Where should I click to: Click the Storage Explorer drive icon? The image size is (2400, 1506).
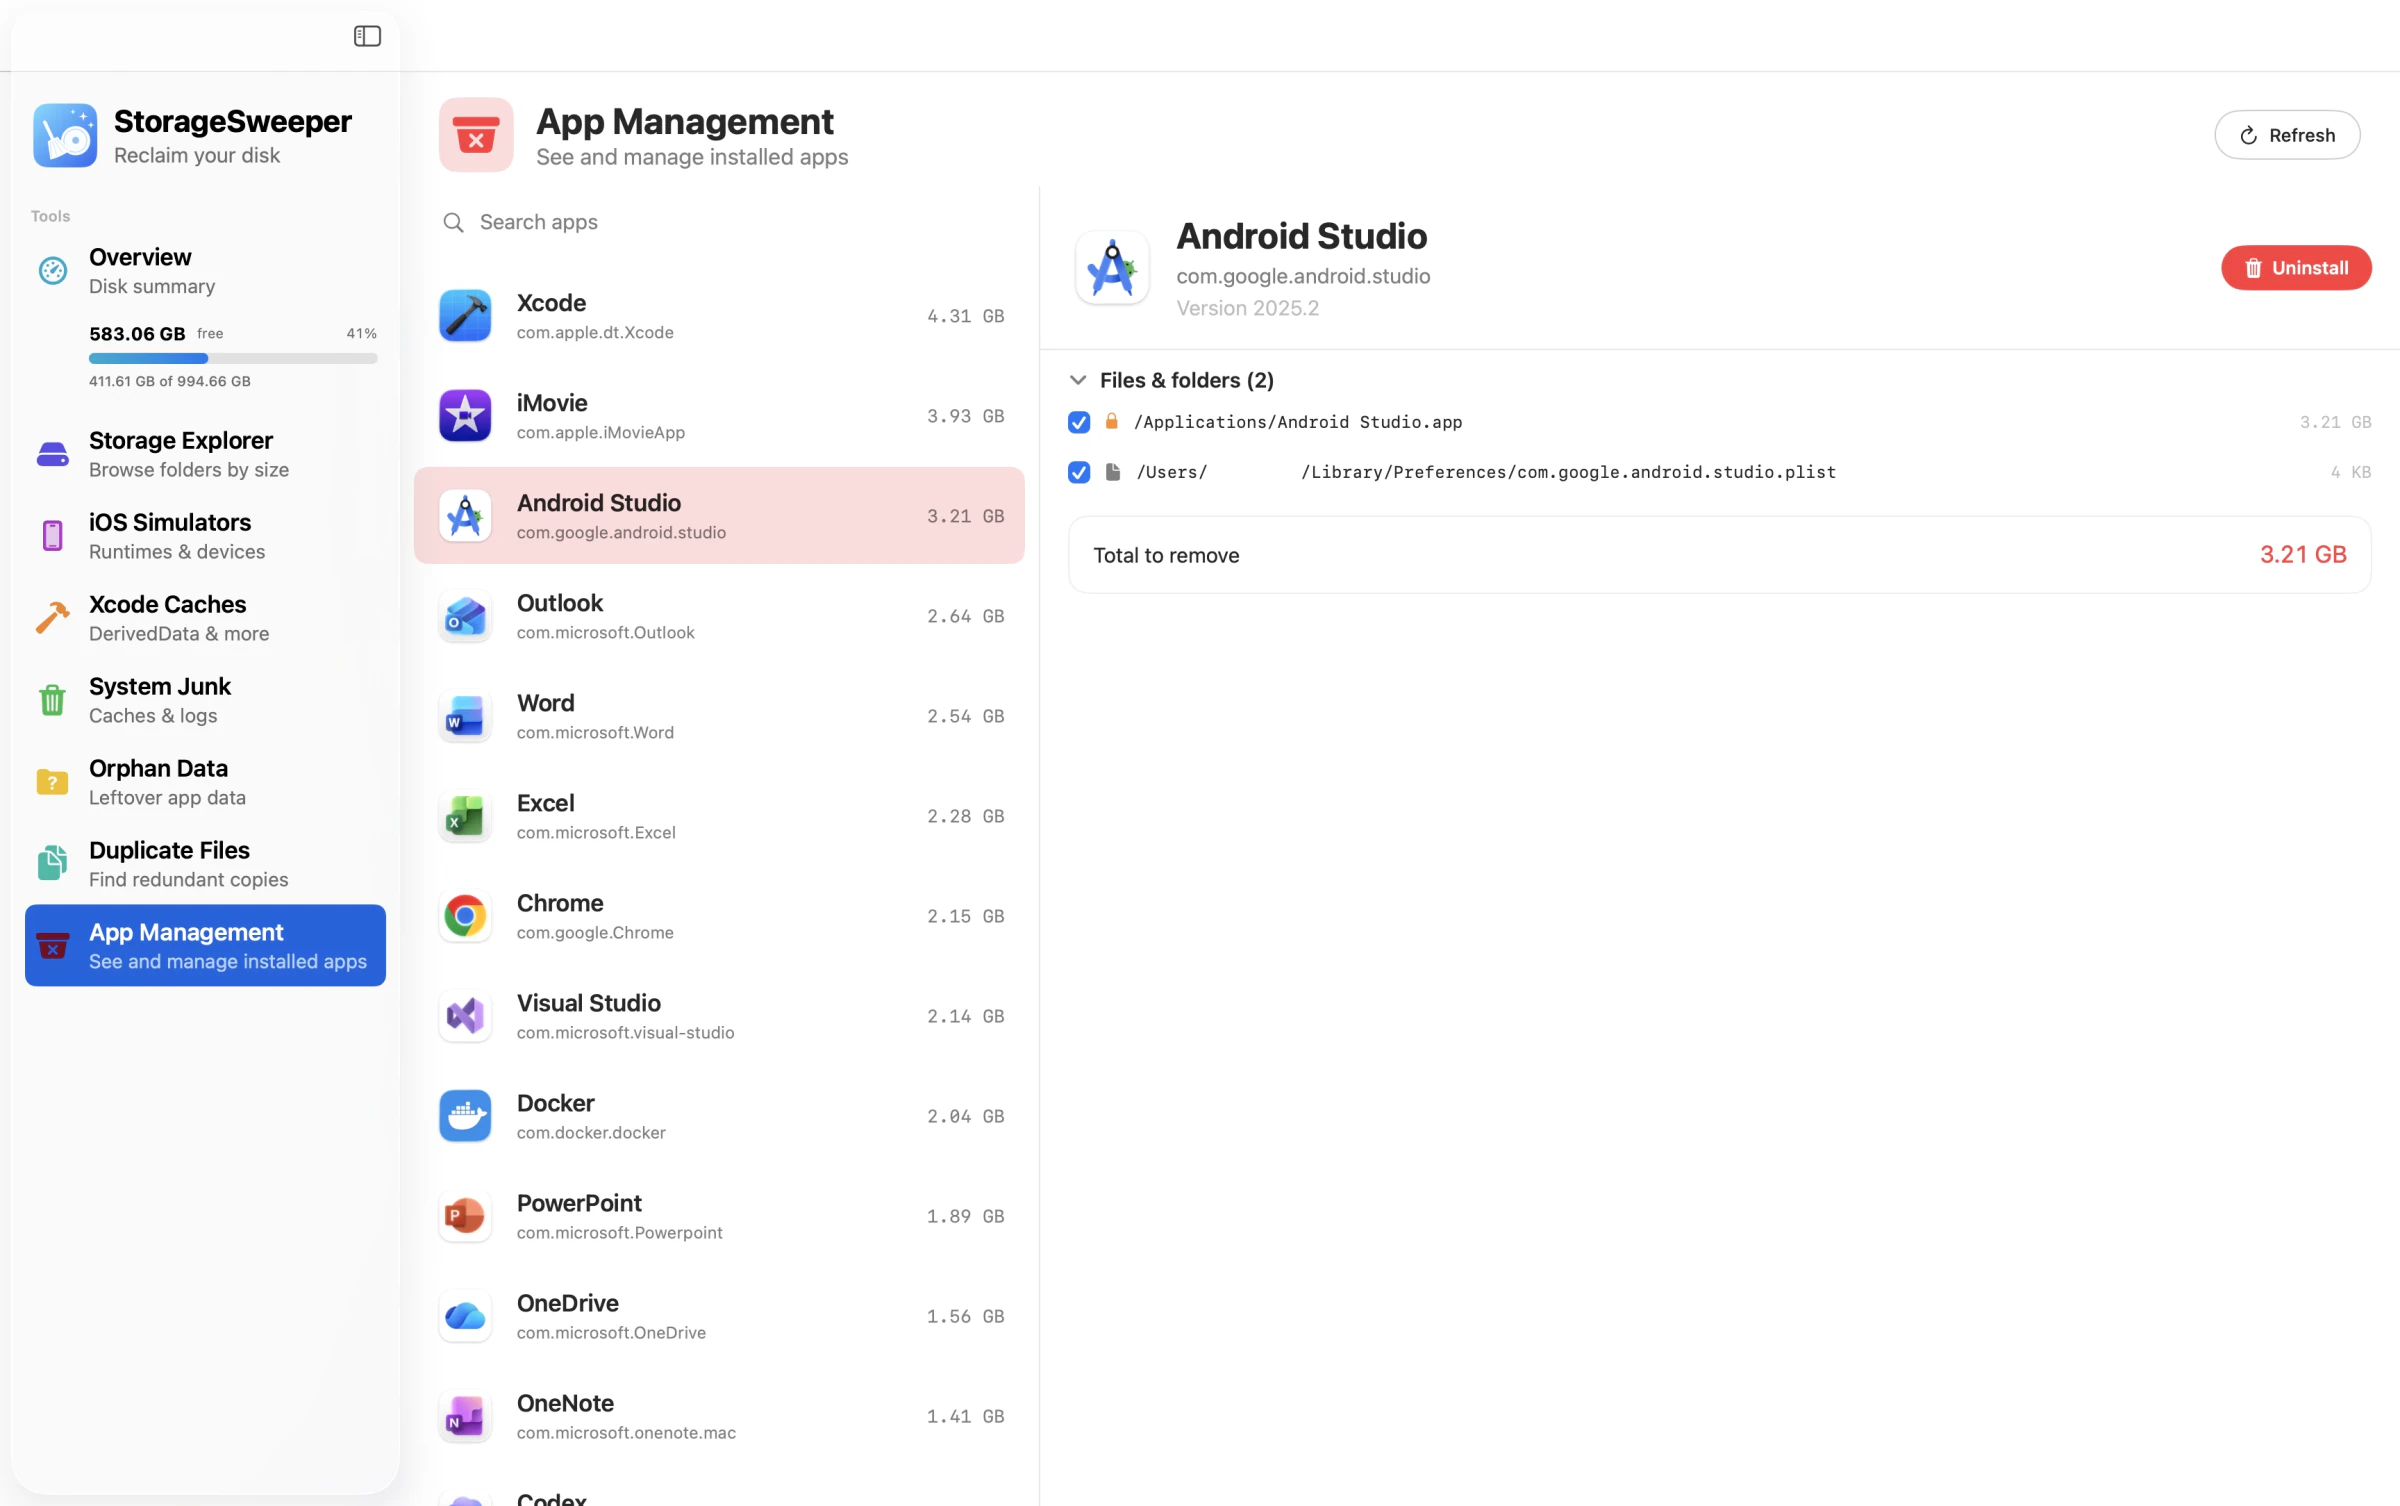(53, 454)
